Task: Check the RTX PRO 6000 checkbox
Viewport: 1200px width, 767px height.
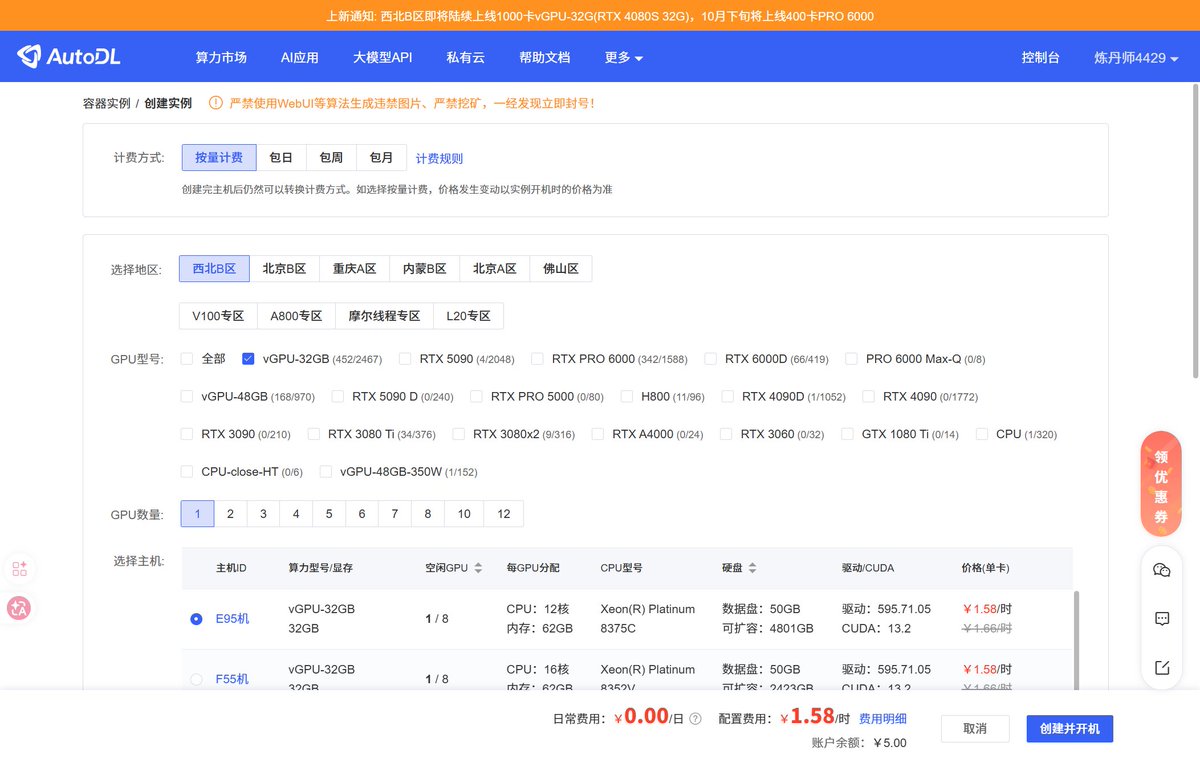Action: pyautogui.click(x=537, y=358)
